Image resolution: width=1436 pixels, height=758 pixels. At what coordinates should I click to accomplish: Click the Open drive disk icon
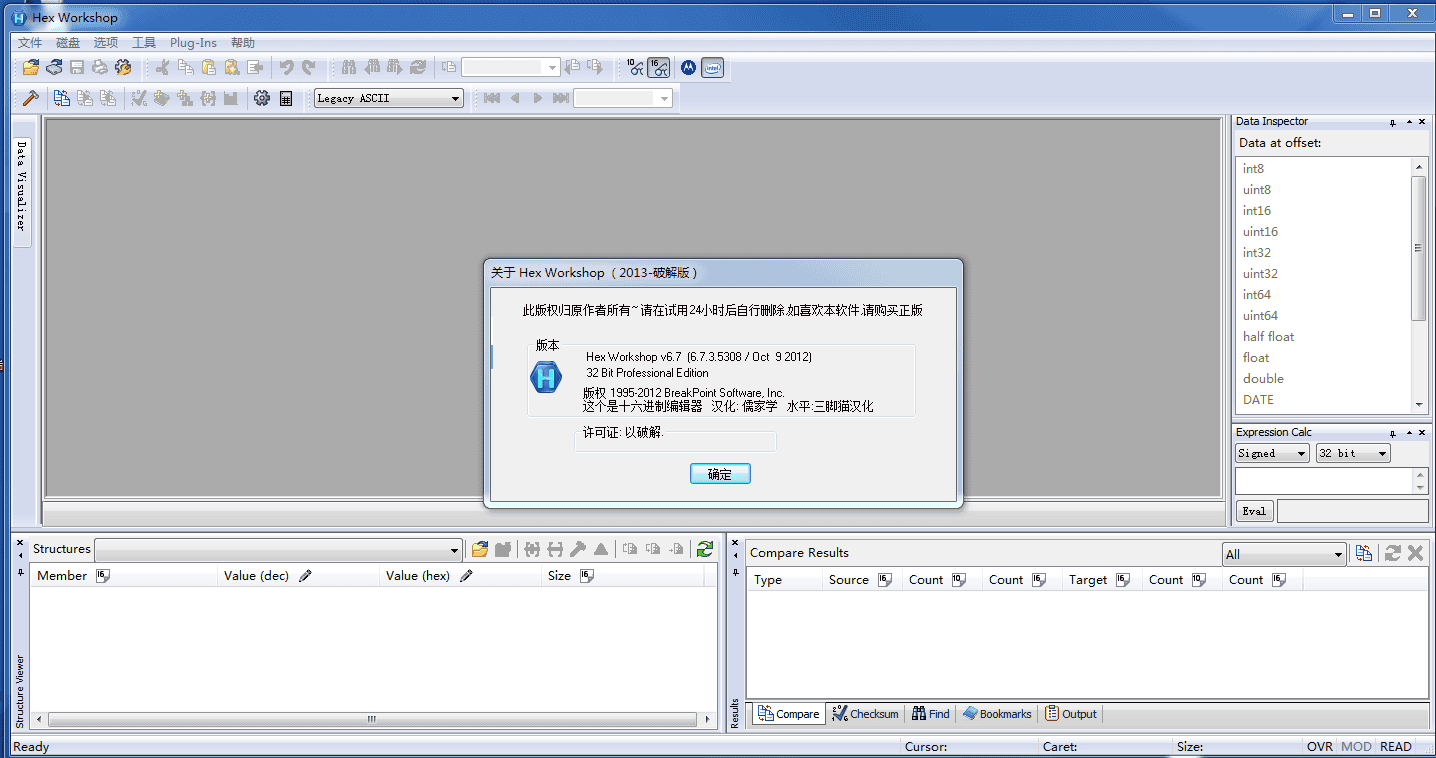[54, 67]
